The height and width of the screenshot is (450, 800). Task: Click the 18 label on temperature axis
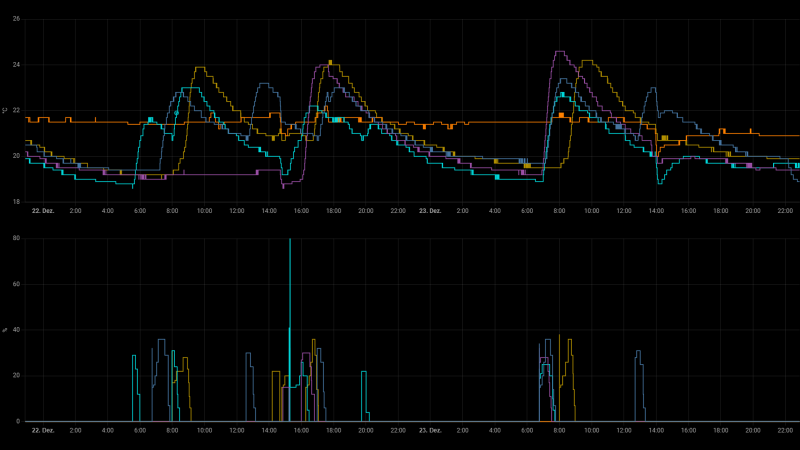[16, 202]
